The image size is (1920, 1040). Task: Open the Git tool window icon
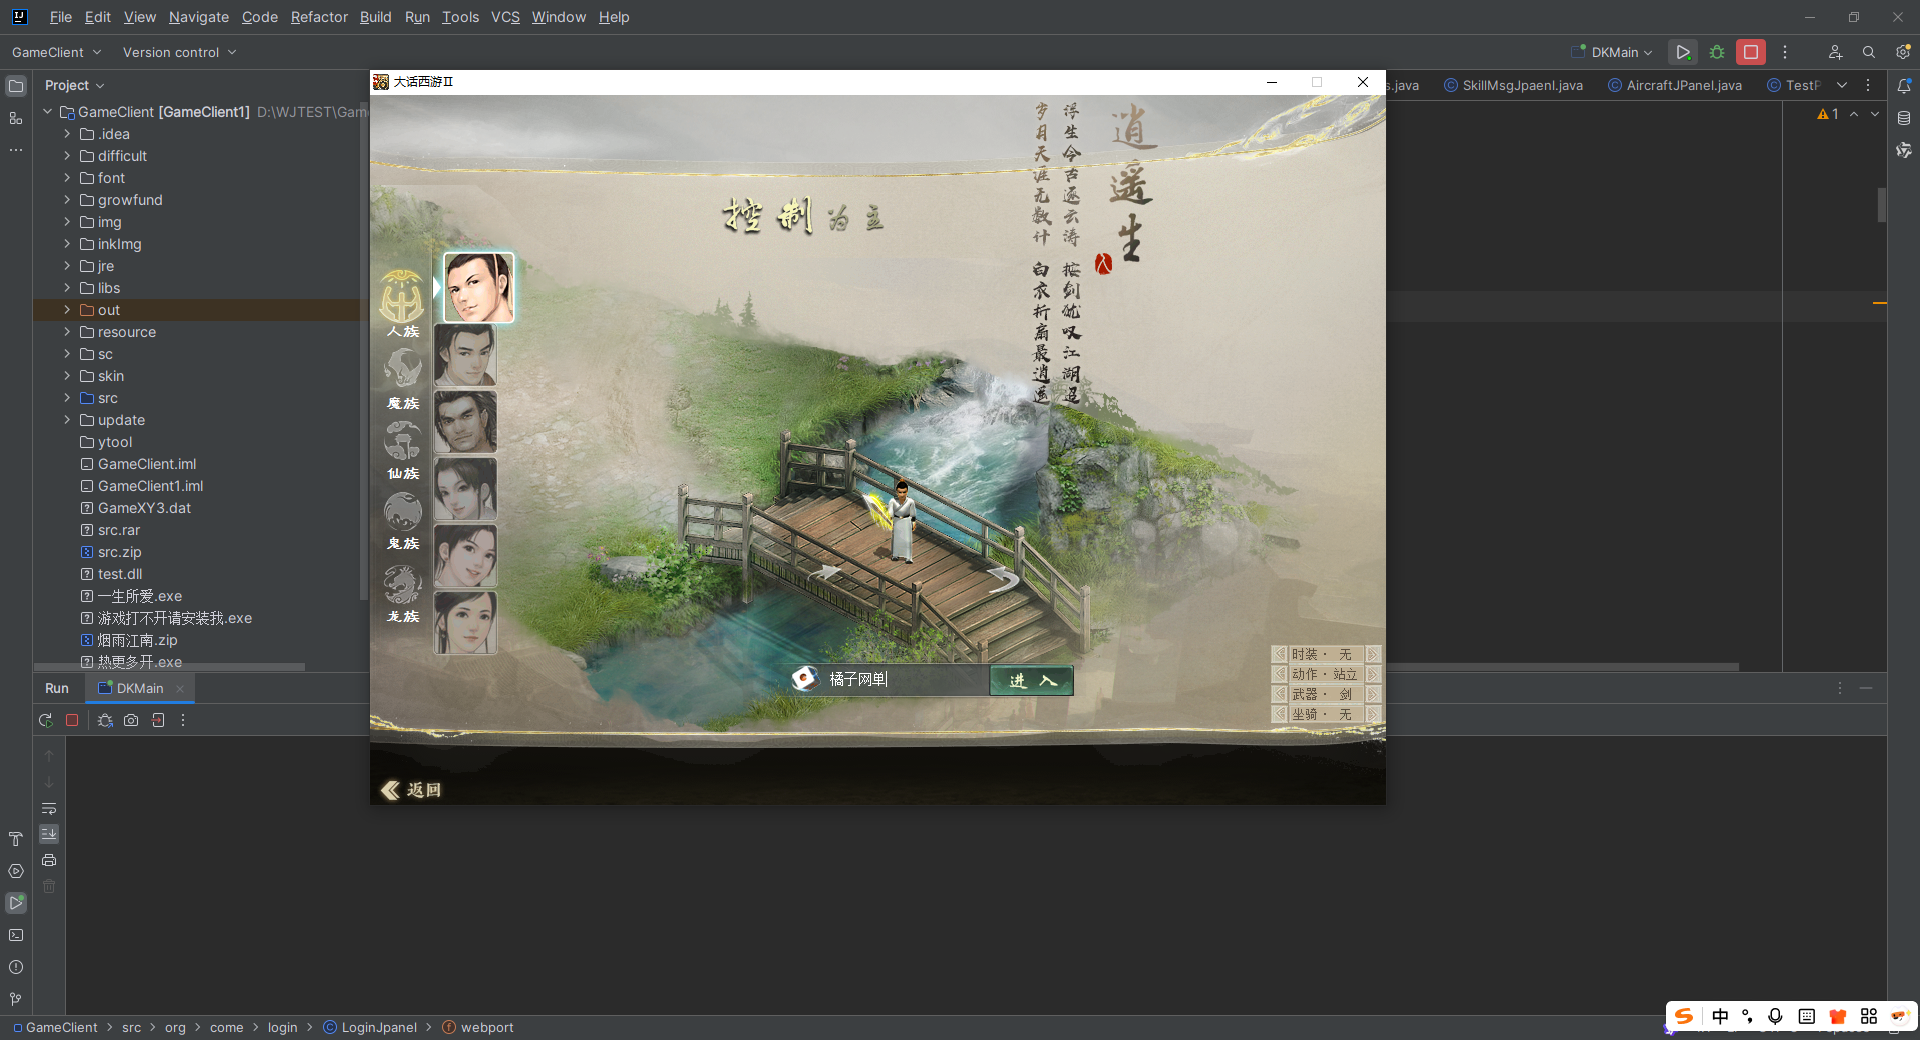[x=16, y=999]
